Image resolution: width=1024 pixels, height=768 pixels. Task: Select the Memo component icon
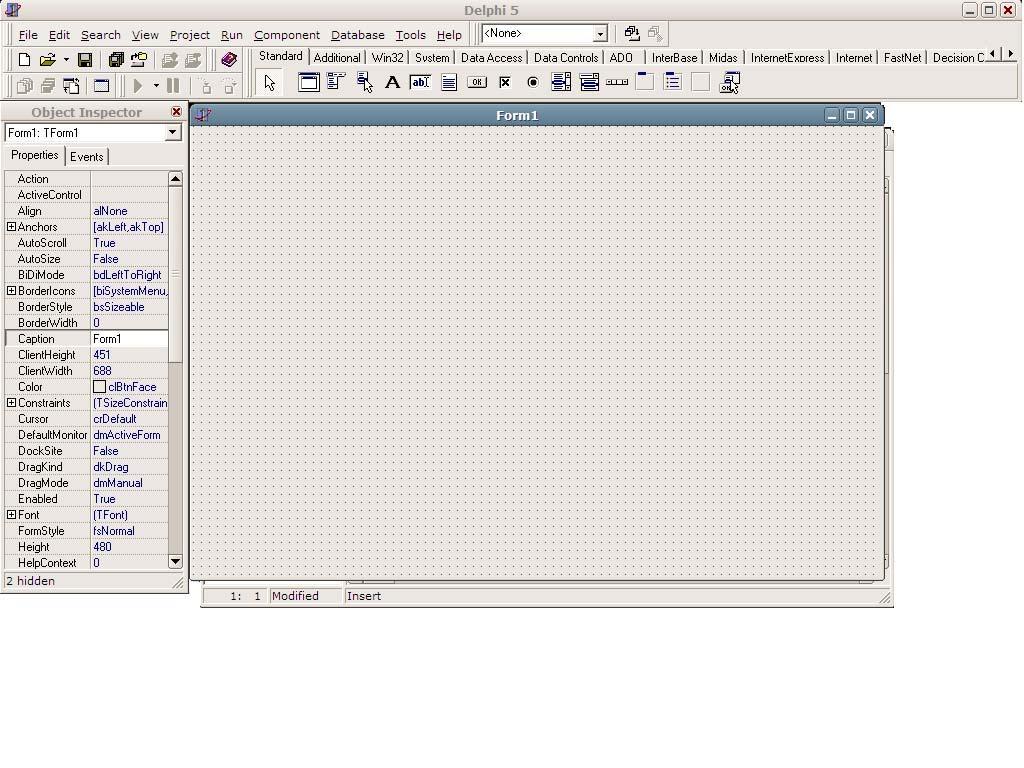pyautogui.click(x=449, y=82)
